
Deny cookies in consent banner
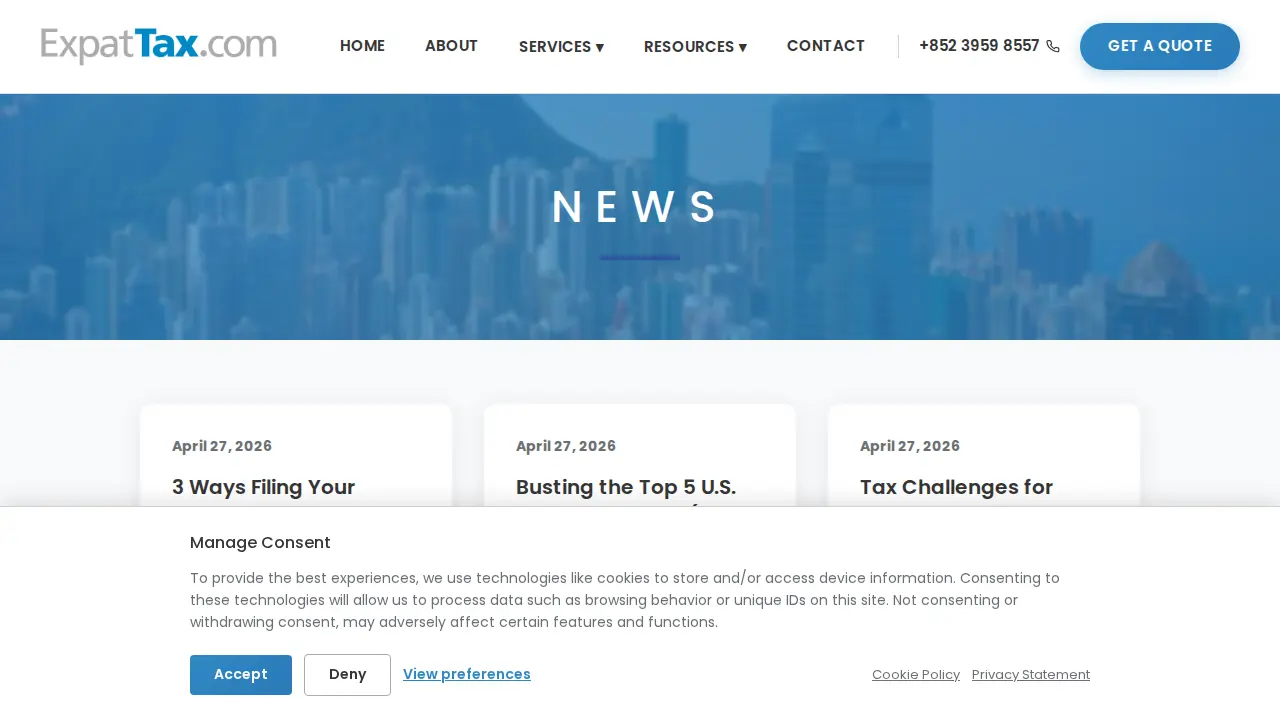(x=347, y=675)
